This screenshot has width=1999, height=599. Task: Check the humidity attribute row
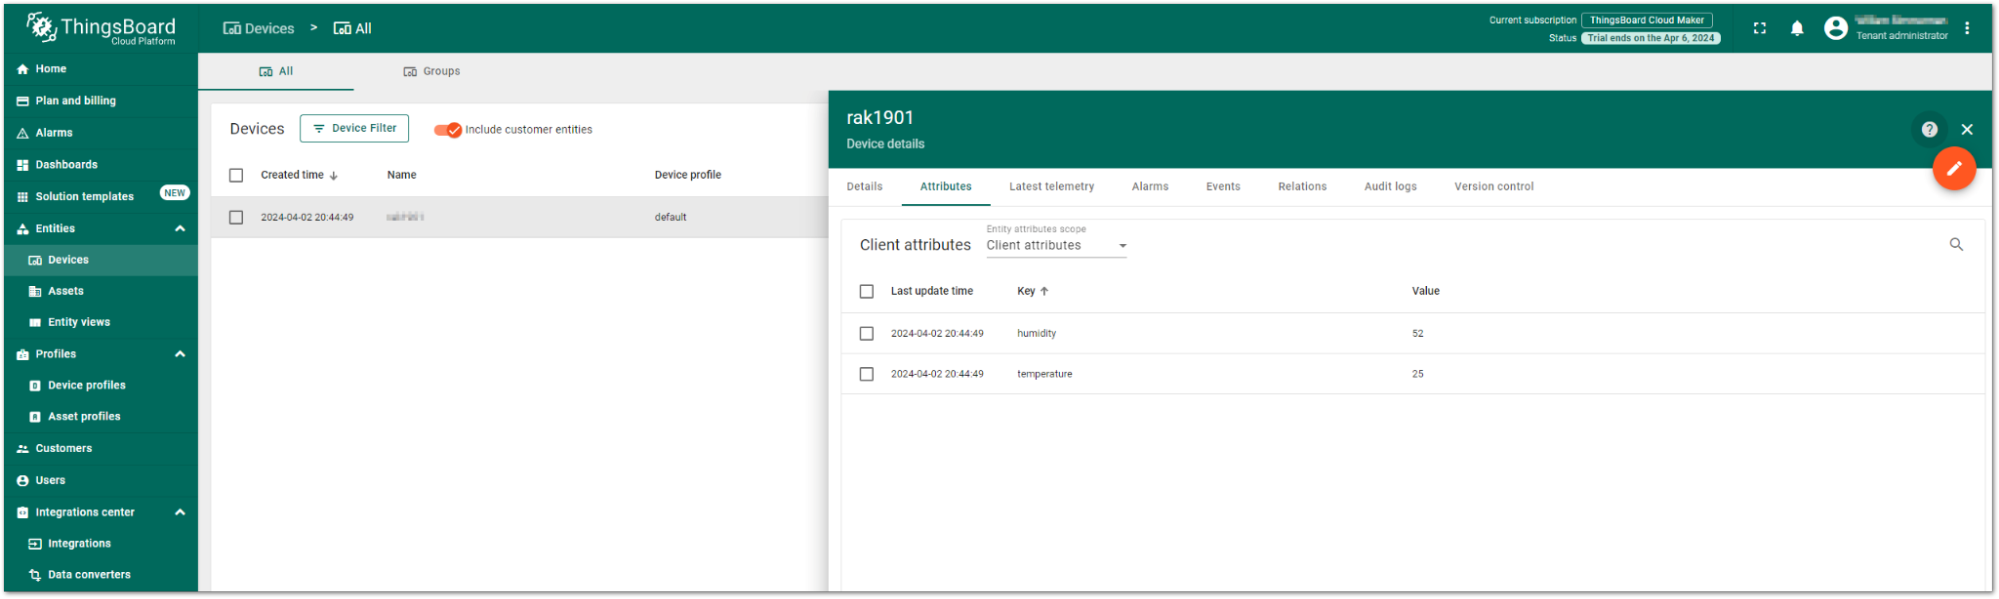point(867,334)
